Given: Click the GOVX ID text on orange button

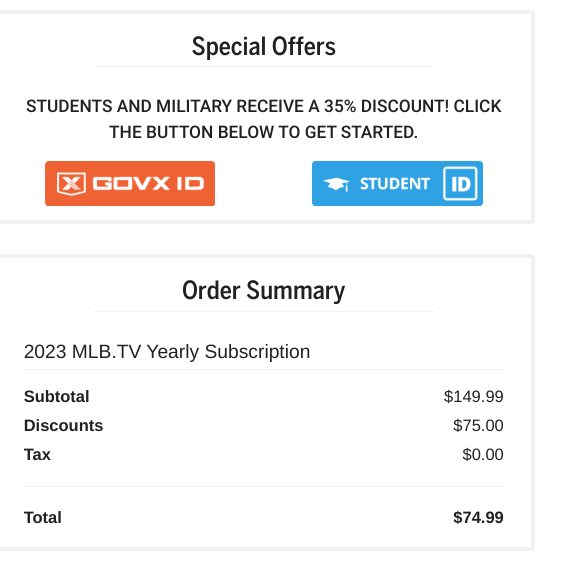Looking at the screenshot, I should (148, 184).
